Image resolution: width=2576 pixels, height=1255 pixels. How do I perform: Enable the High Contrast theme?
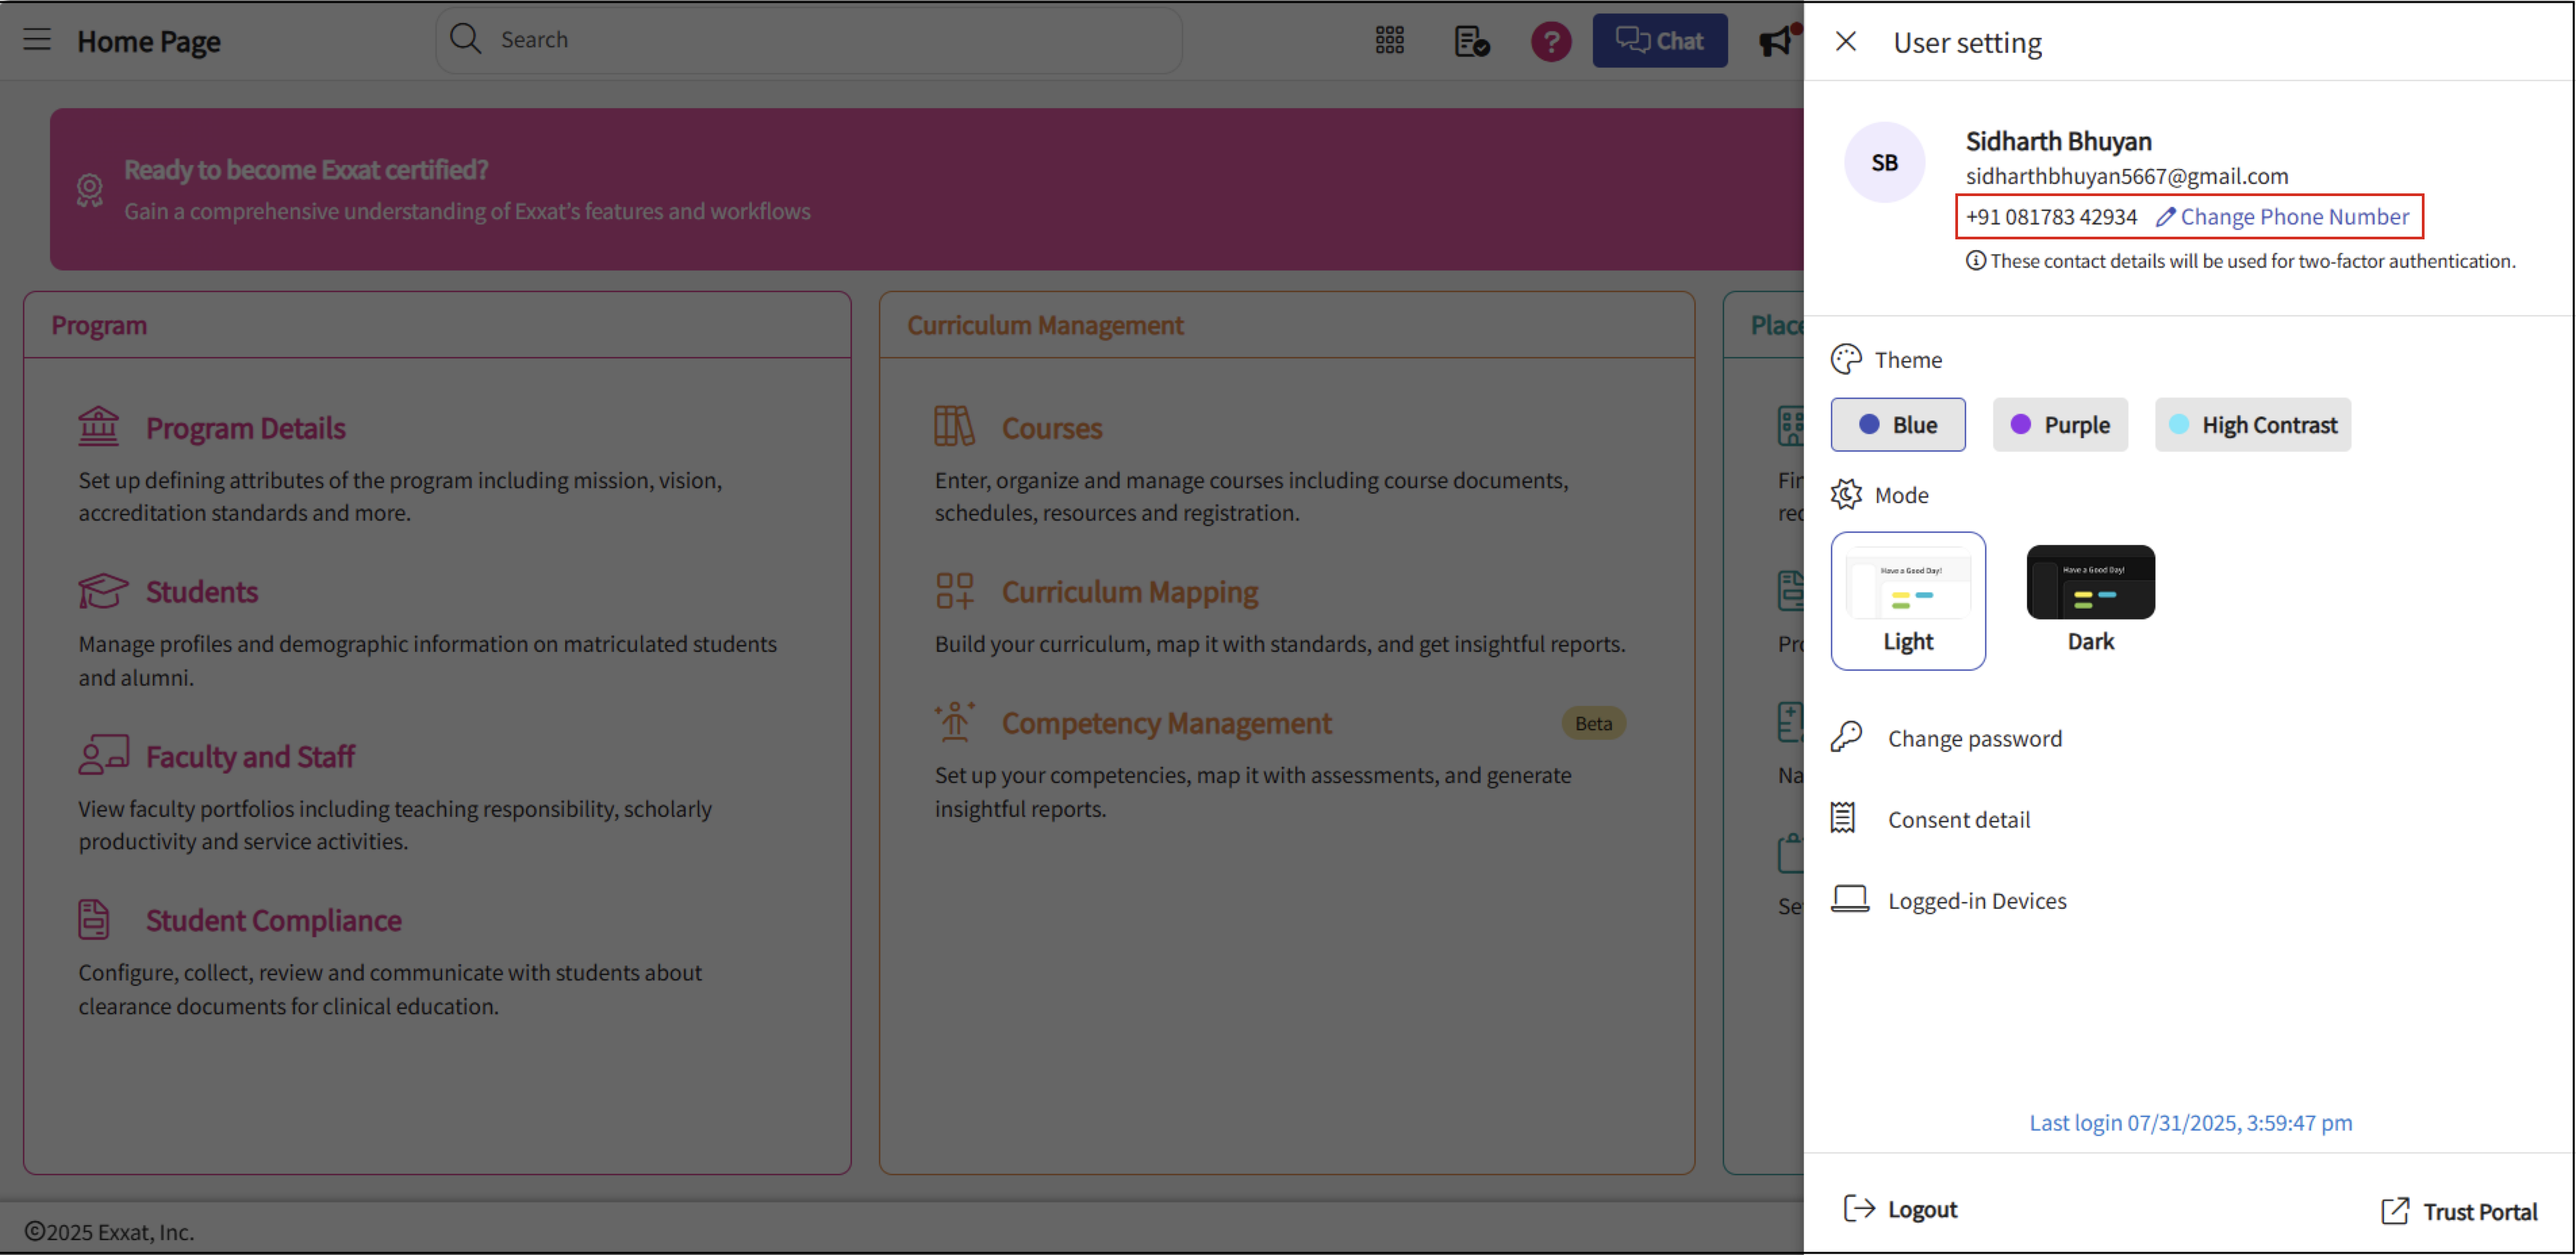pos(2253,424)
